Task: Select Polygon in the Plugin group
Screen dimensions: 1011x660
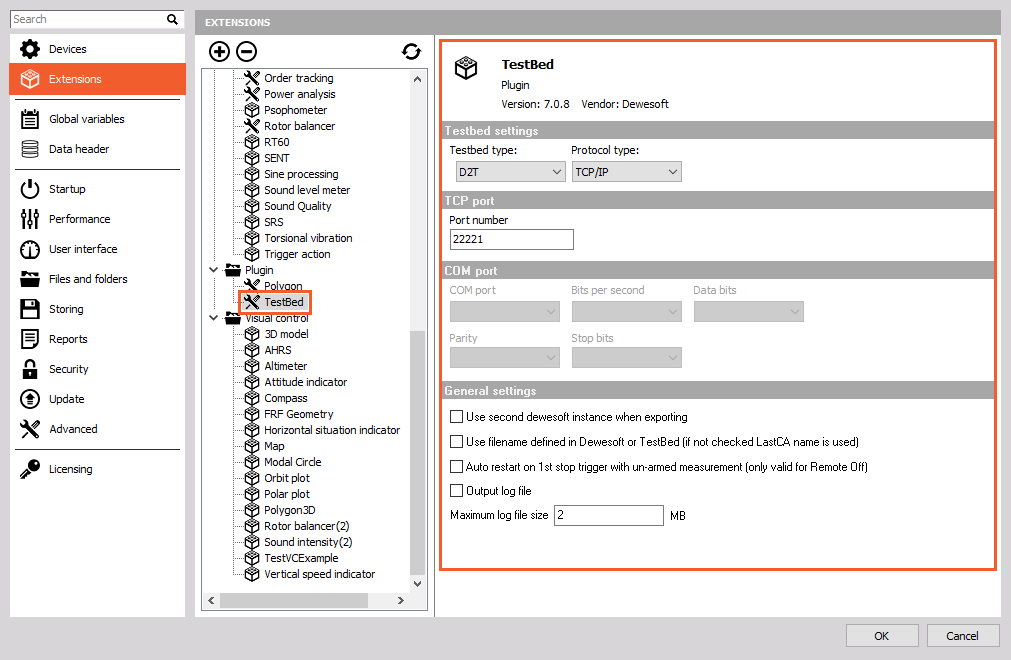Action: click(283, 286)
